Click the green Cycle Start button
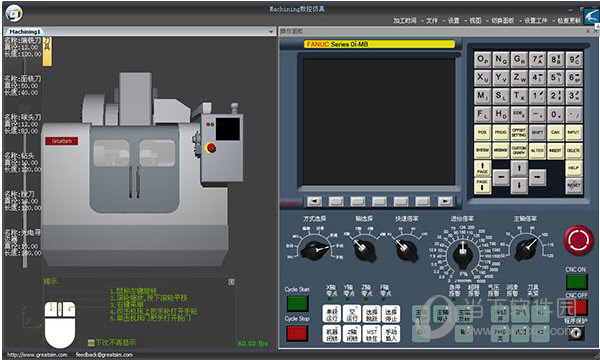The height and width of the screenshot is (360, 600). click(x=297, y=304)
